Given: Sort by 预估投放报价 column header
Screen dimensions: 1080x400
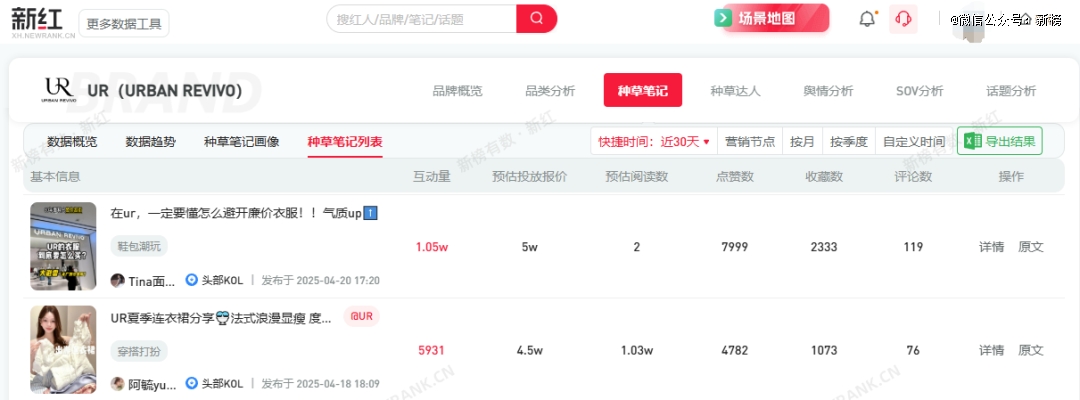Looking at the screenshot, I should pyautogui.click(x=530, y=177).
